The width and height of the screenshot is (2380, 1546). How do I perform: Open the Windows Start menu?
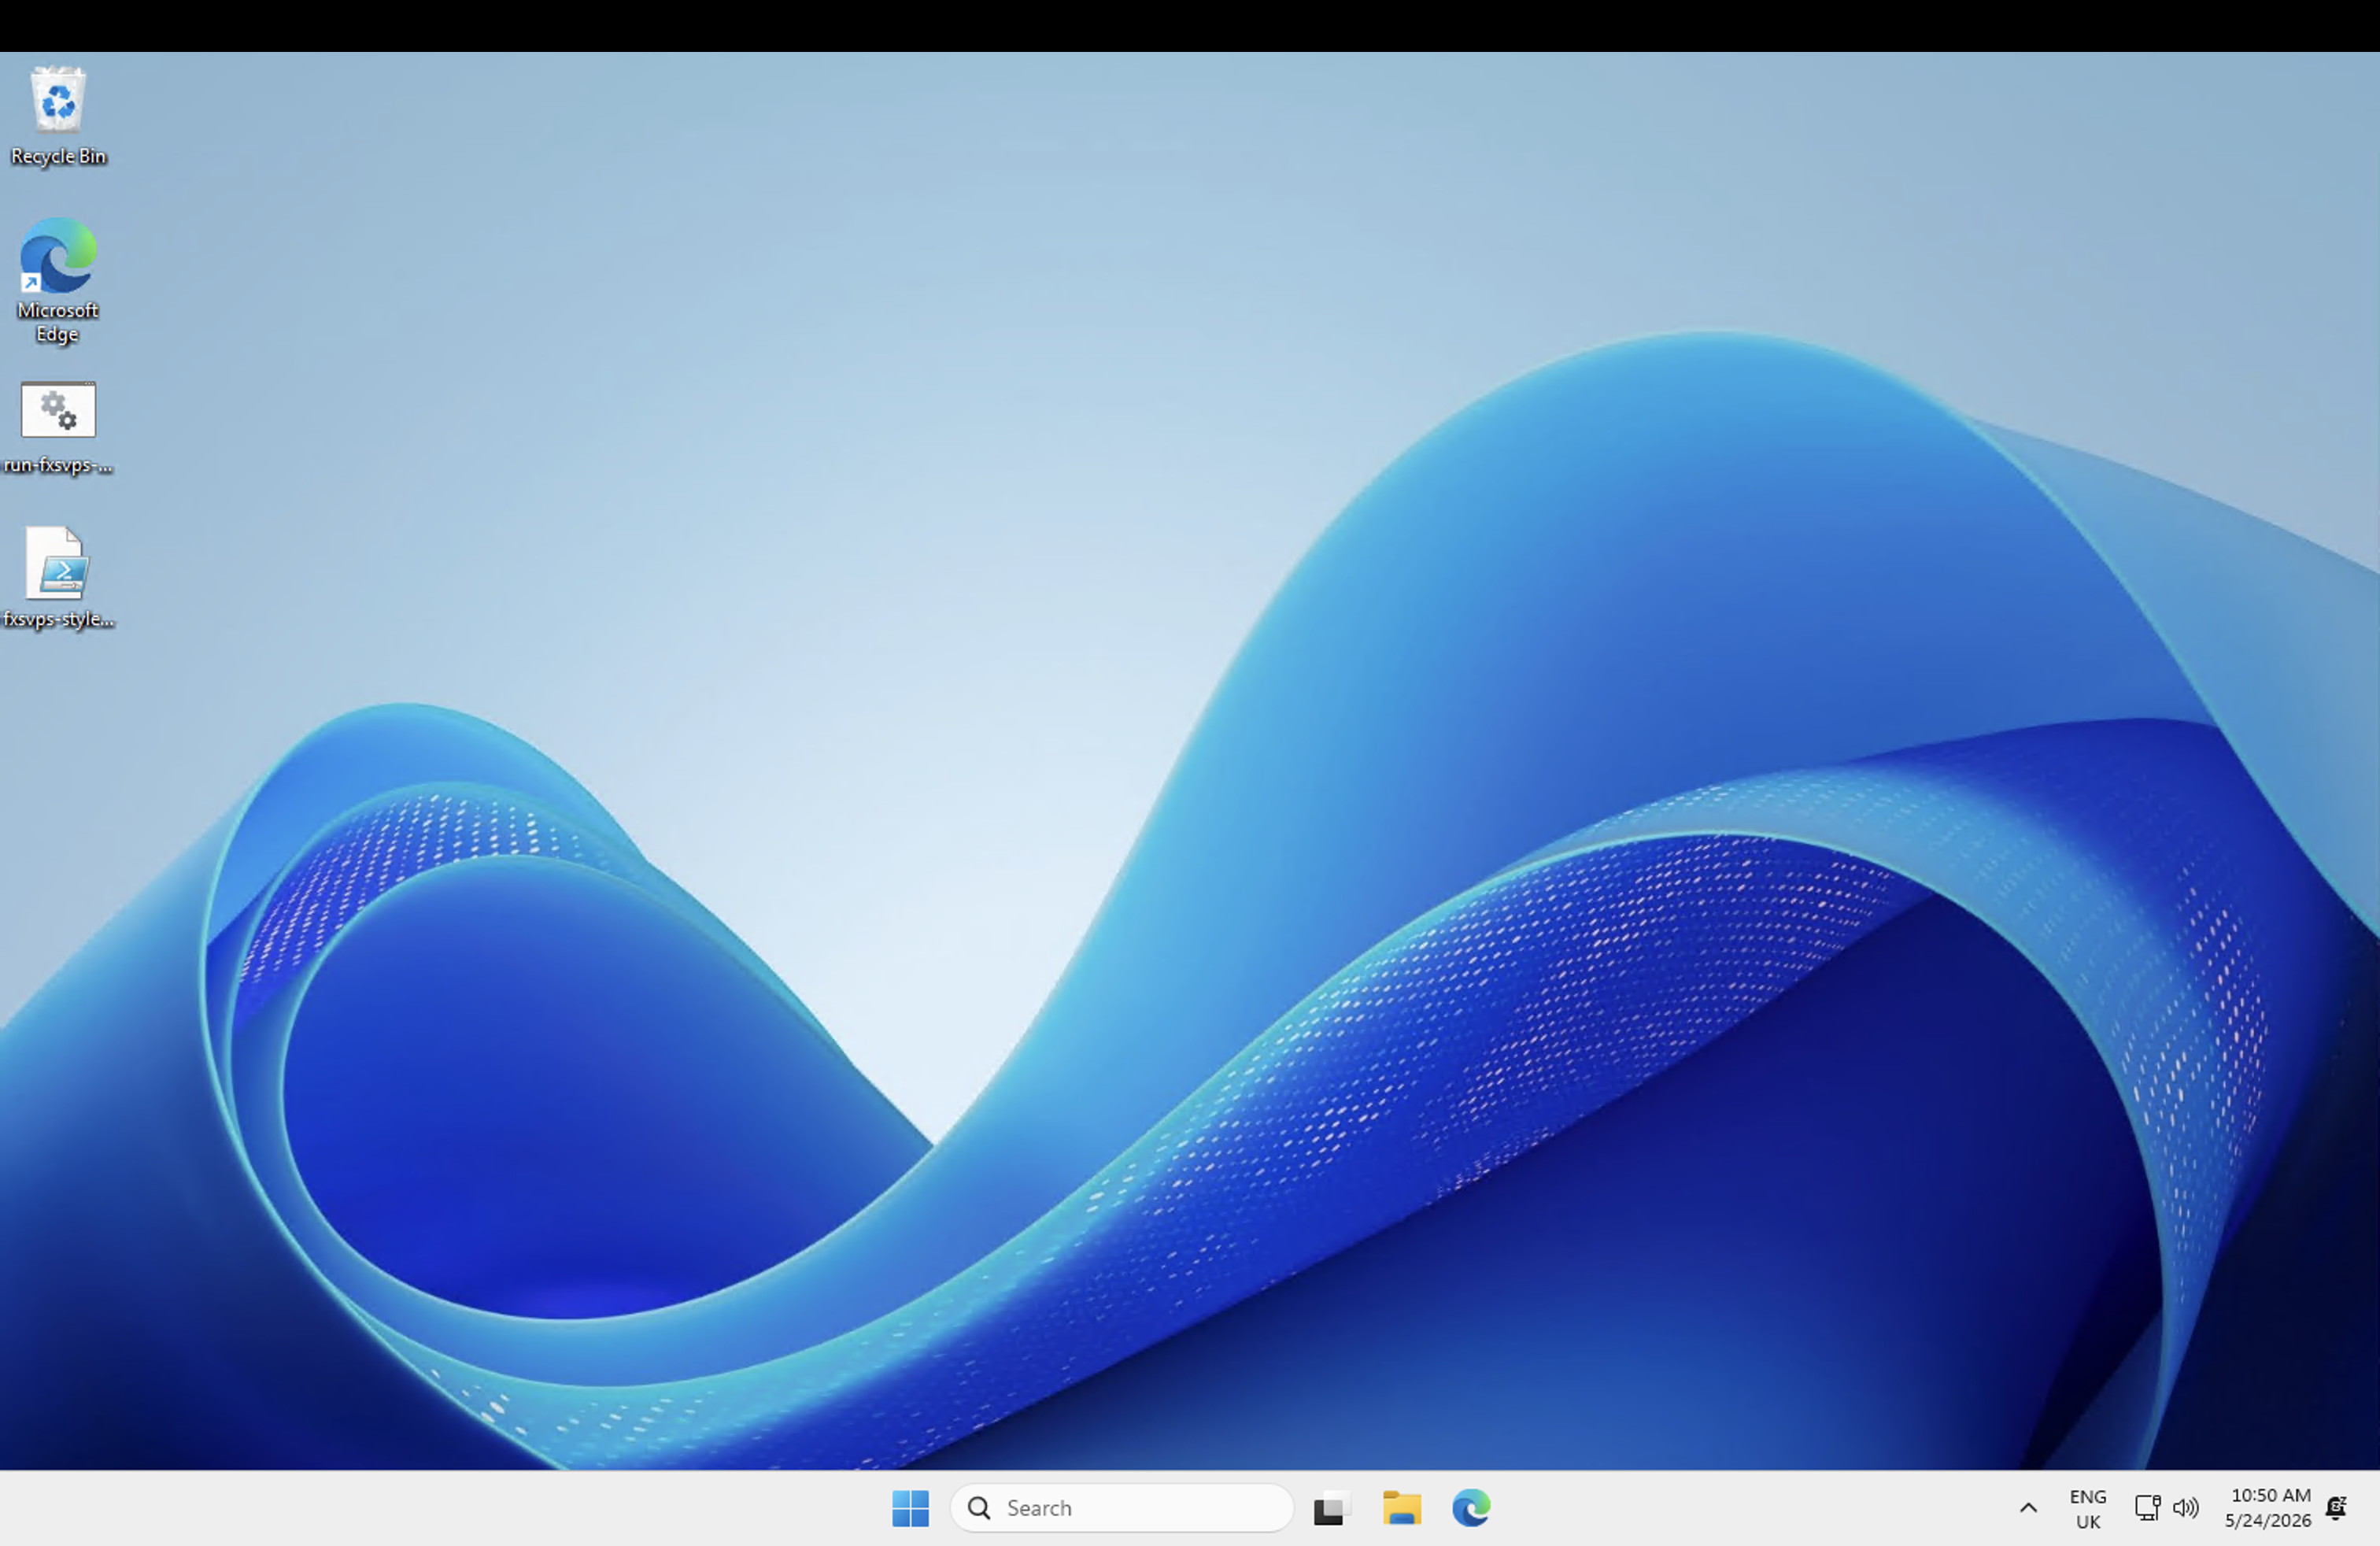tap(910, 1508)
